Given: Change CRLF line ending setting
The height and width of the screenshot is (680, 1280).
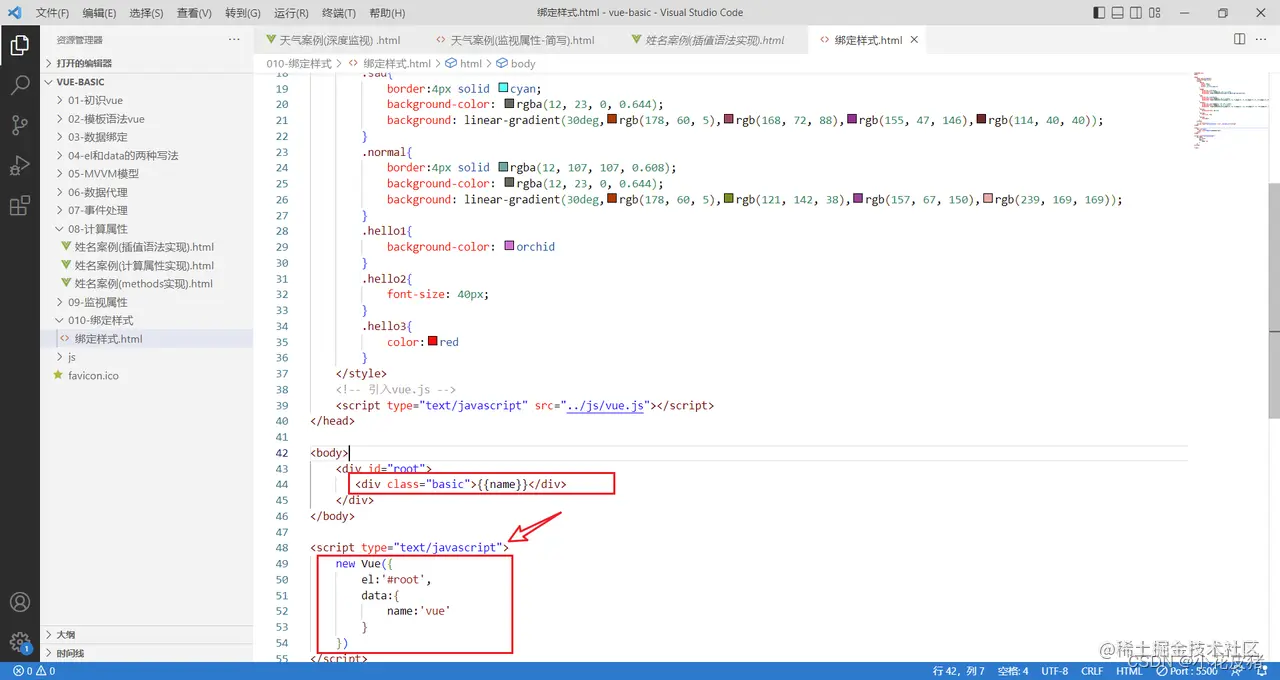Looking at the screenshot, I should point(1092,671).
